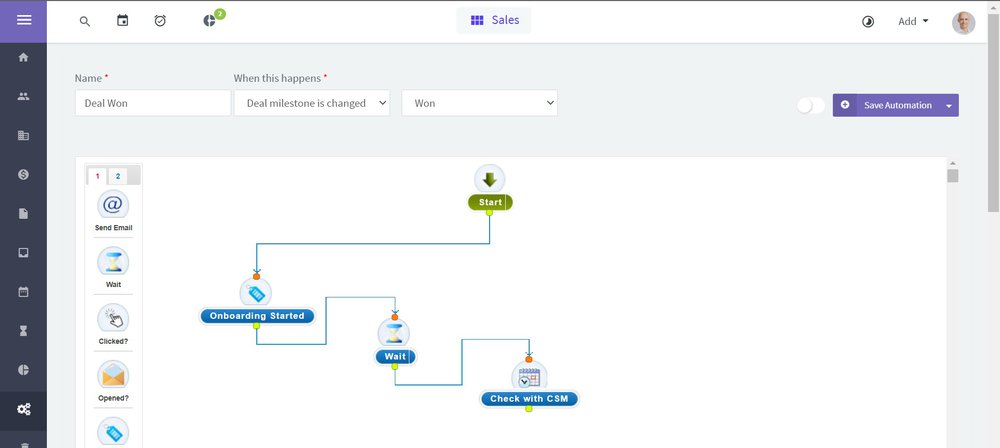Click the Onboarding Started tag icon
1000x448 pixels.
coord(256,293)
